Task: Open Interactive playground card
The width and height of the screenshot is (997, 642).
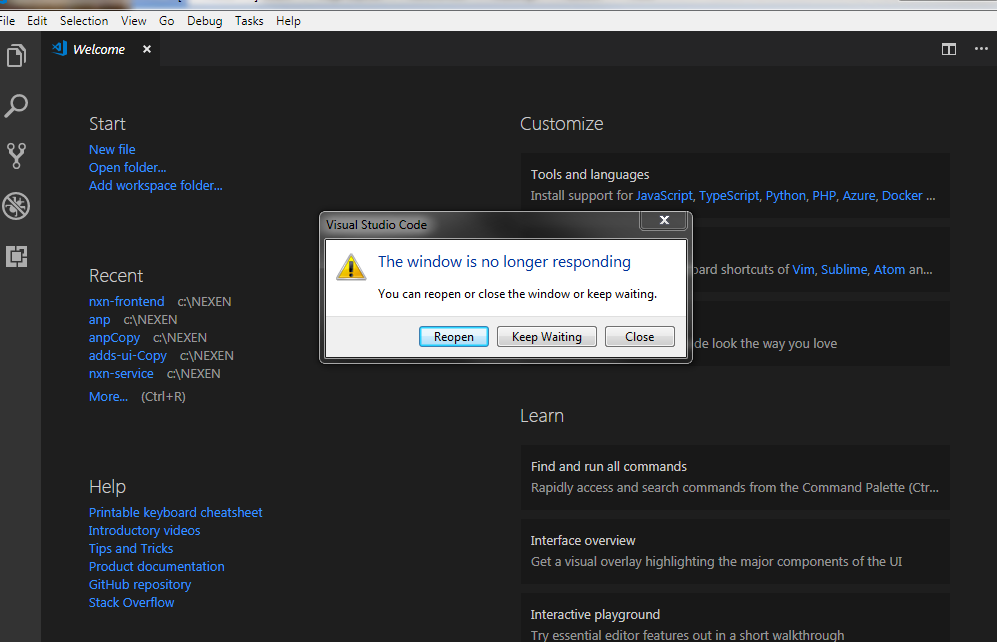Action: click(735, 618)
